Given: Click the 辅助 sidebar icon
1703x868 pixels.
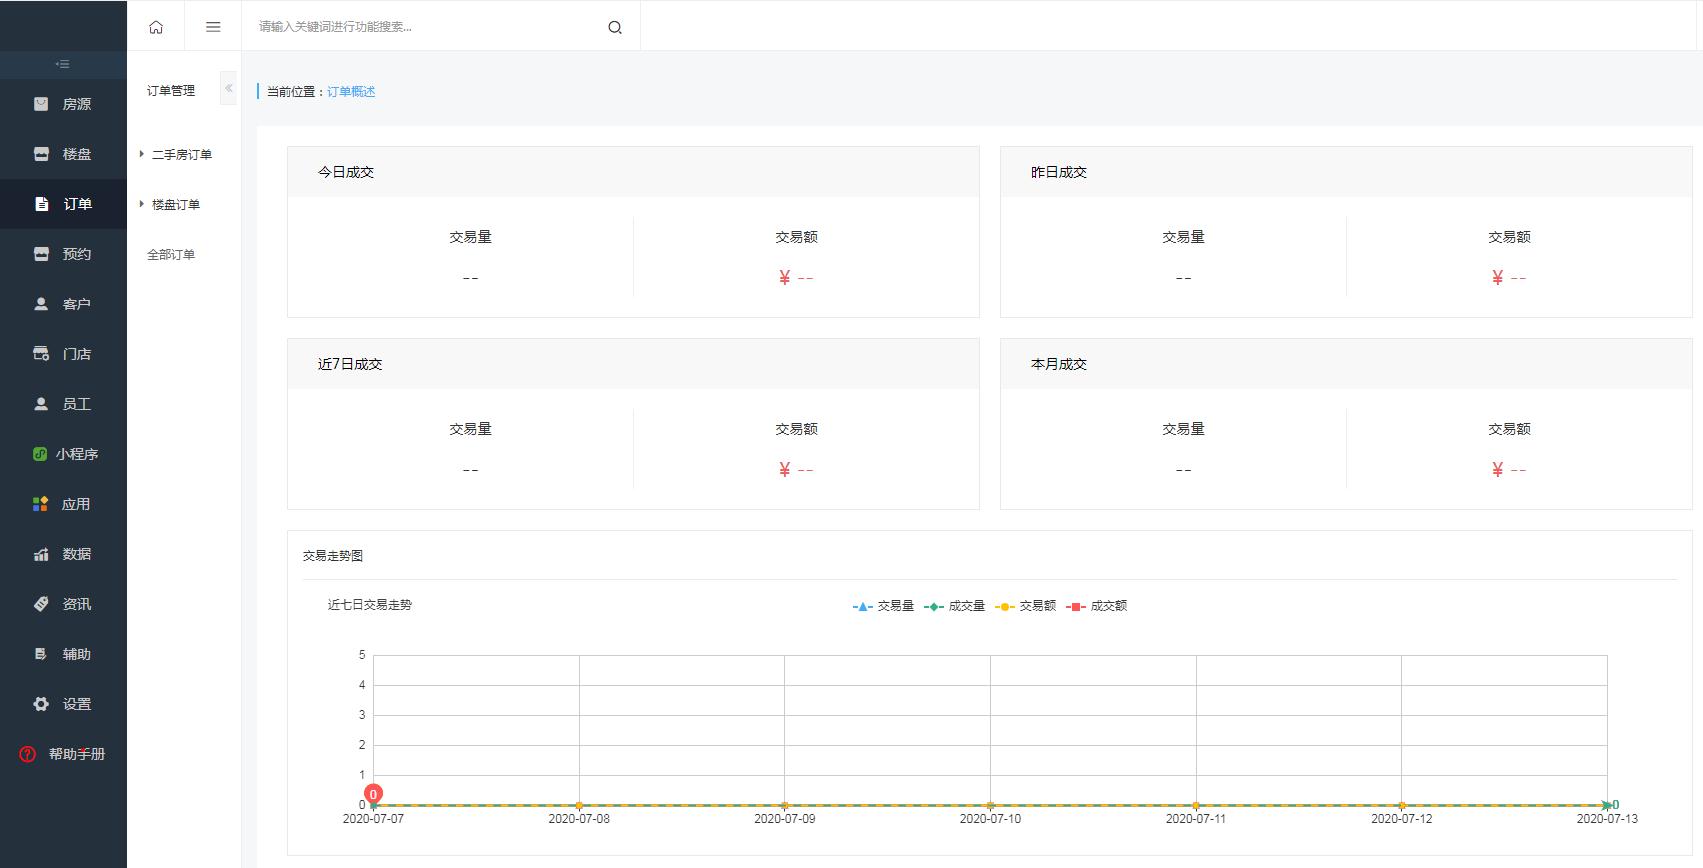Looking at the screenshot, I should click(41, 654).
